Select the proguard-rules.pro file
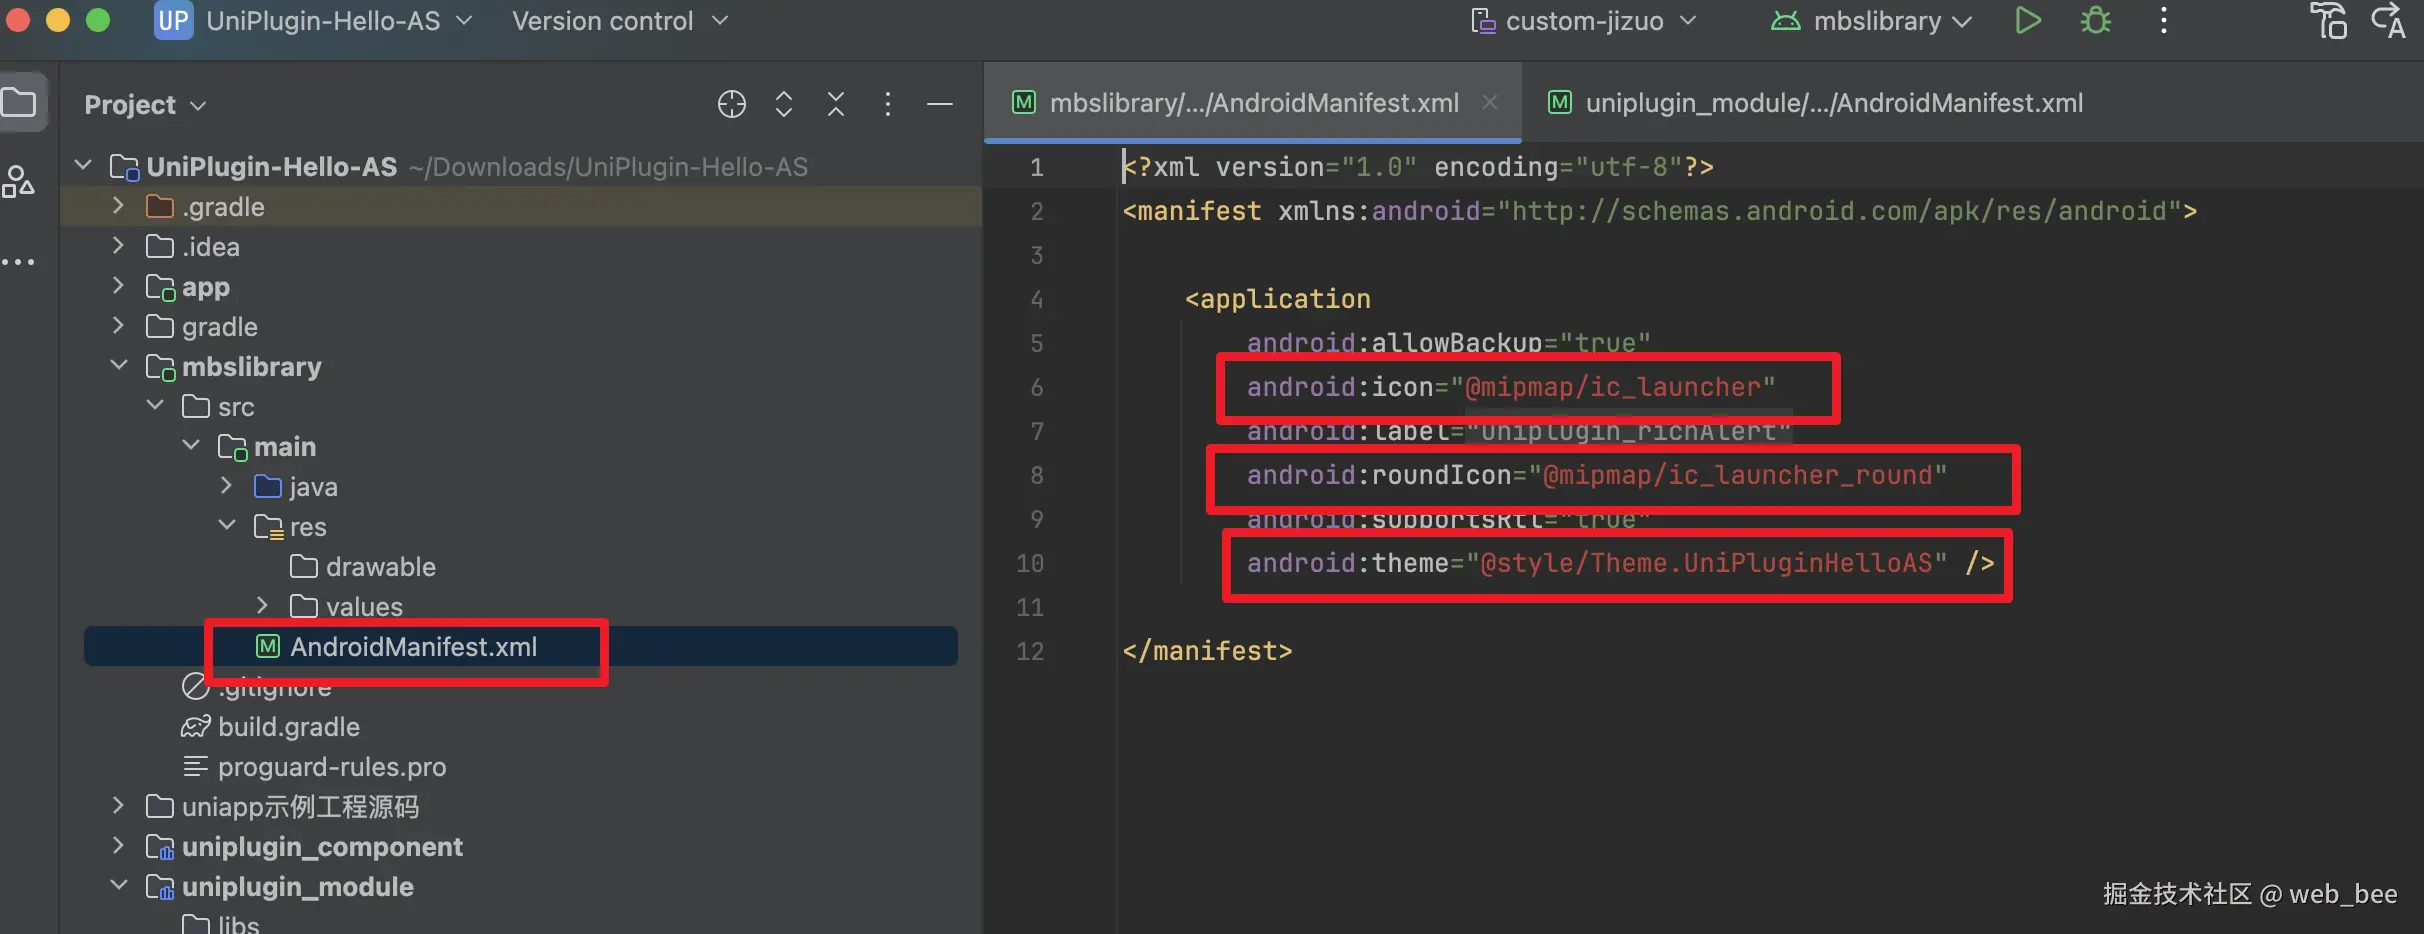 click(314, 767)
